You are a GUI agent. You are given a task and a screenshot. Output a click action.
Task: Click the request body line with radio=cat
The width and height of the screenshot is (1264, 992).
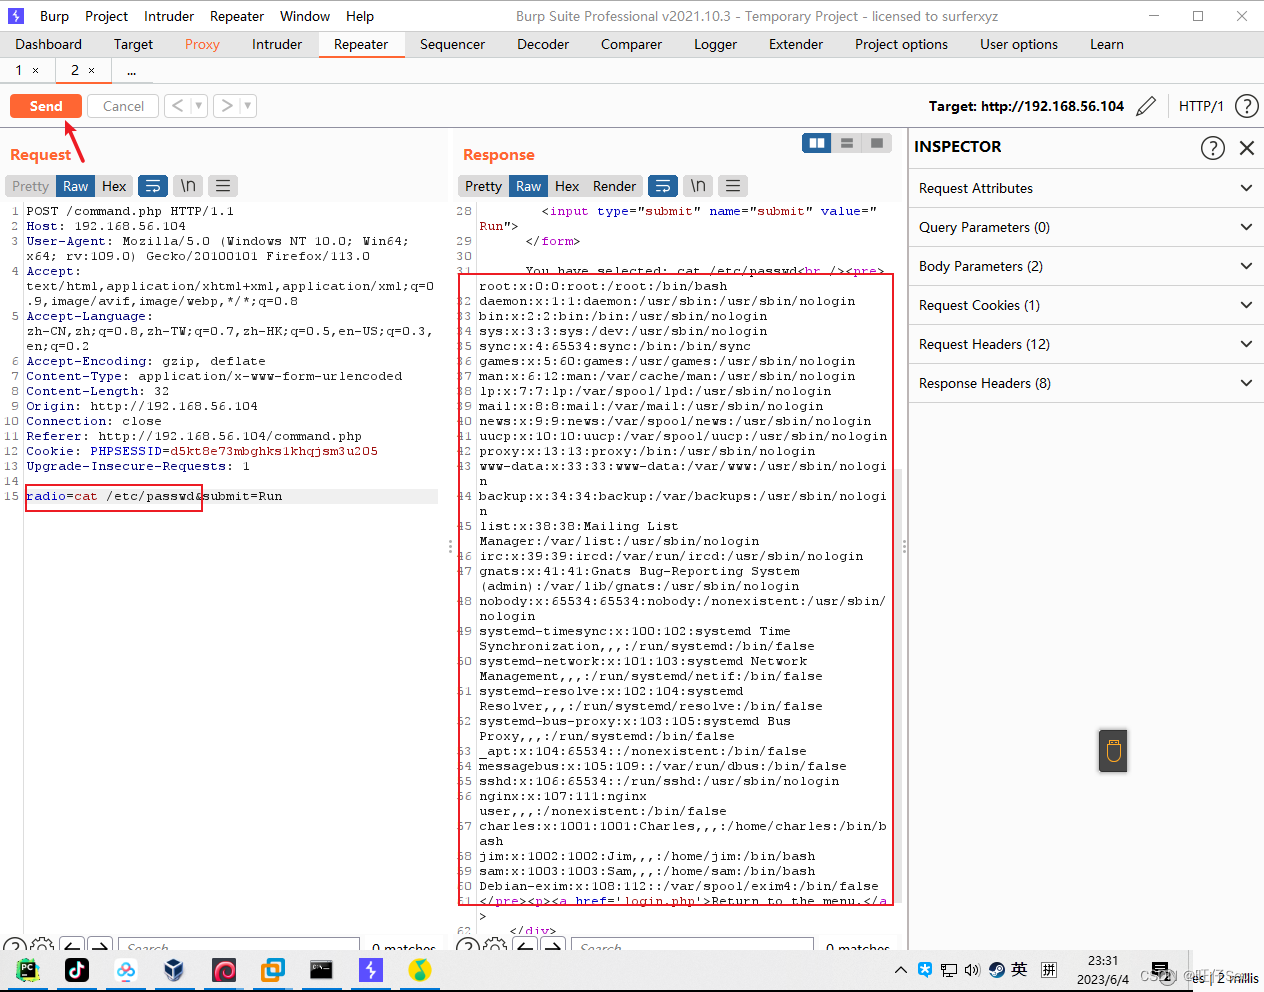coord(231,496)
